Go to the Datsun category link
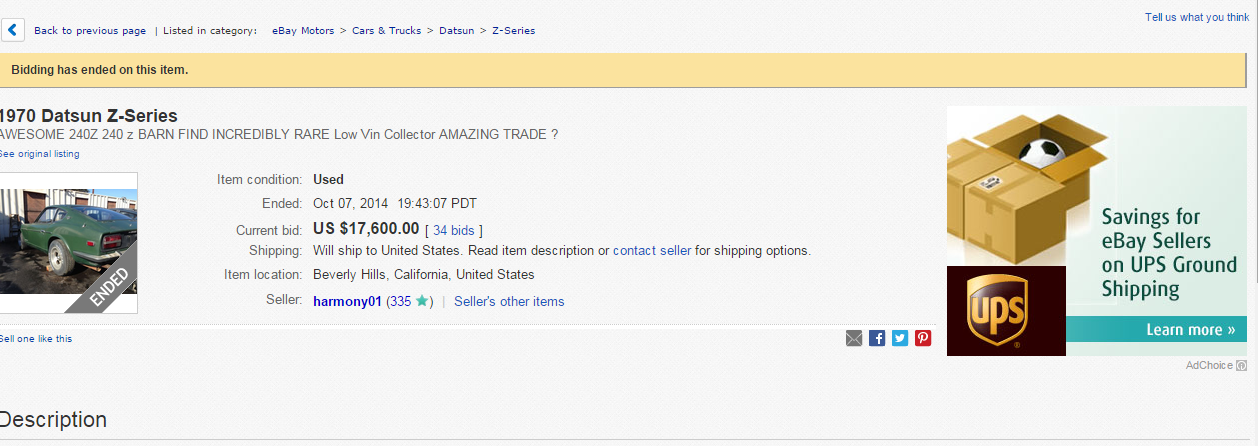The width and height of the screenshot is (1258, 446). click(x=456, y=31)
